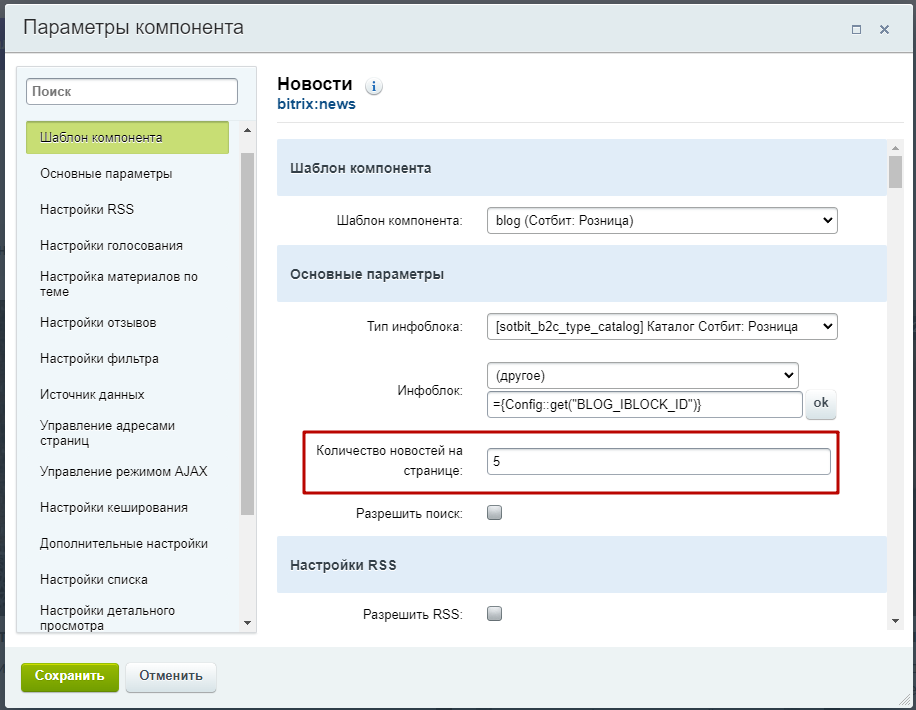Maximize the Параметры компонента dialog
This screenshot has height=710, width=916.
pos(856,29)
